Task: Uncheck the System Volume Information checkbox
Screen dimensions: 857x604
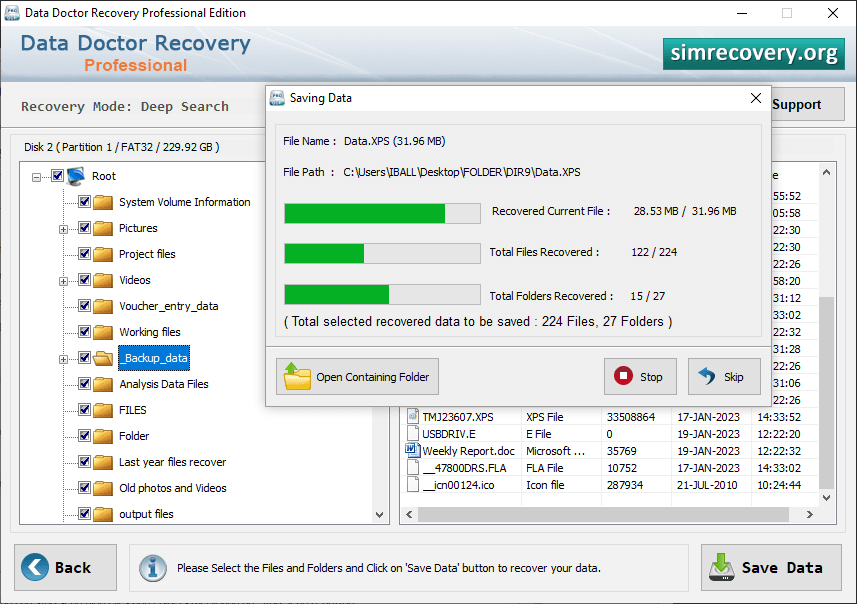Action: pos(84,201)
